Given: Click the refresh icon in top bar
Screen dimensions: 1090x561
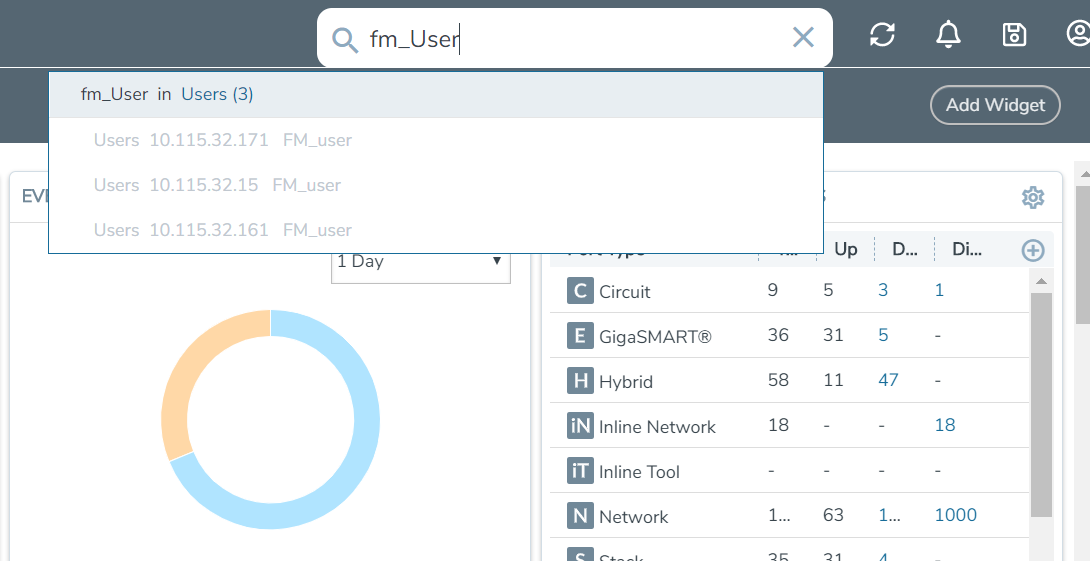Looking at the screenshot, I should click(882, 34).
